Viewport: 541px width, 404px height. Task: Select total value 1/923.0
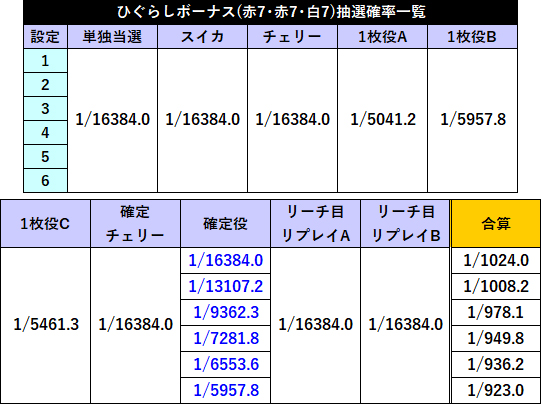[x=496, y=391]
